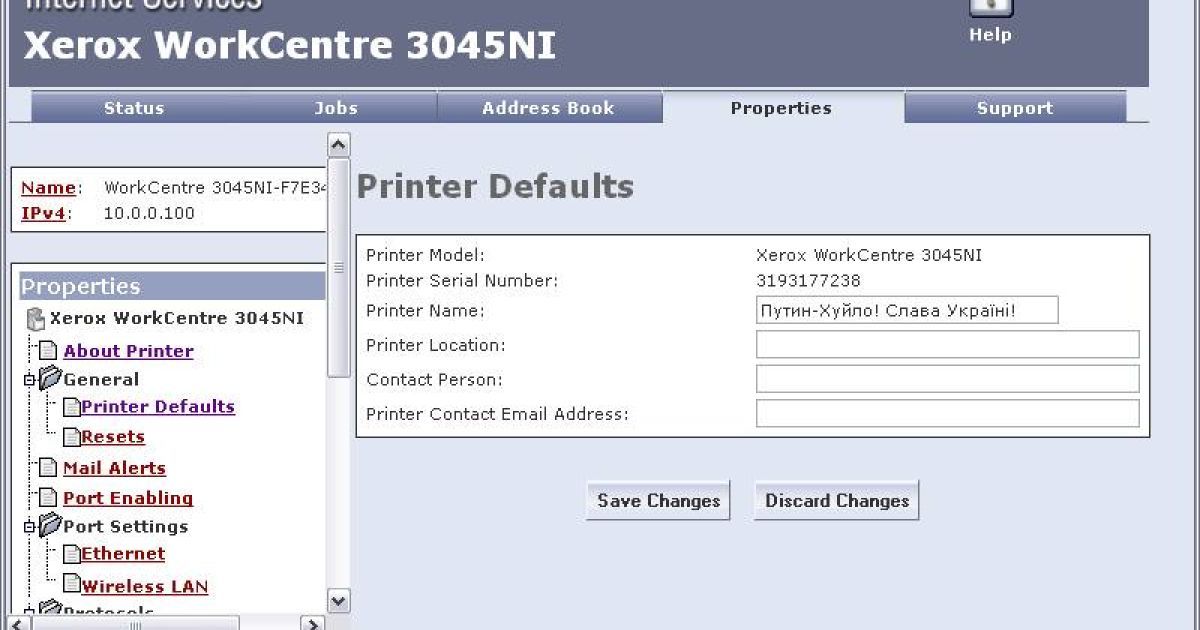Screen dimensions: 1200x630
Task: Click the page icon next to Ethernet
Action: pos(71,554)
